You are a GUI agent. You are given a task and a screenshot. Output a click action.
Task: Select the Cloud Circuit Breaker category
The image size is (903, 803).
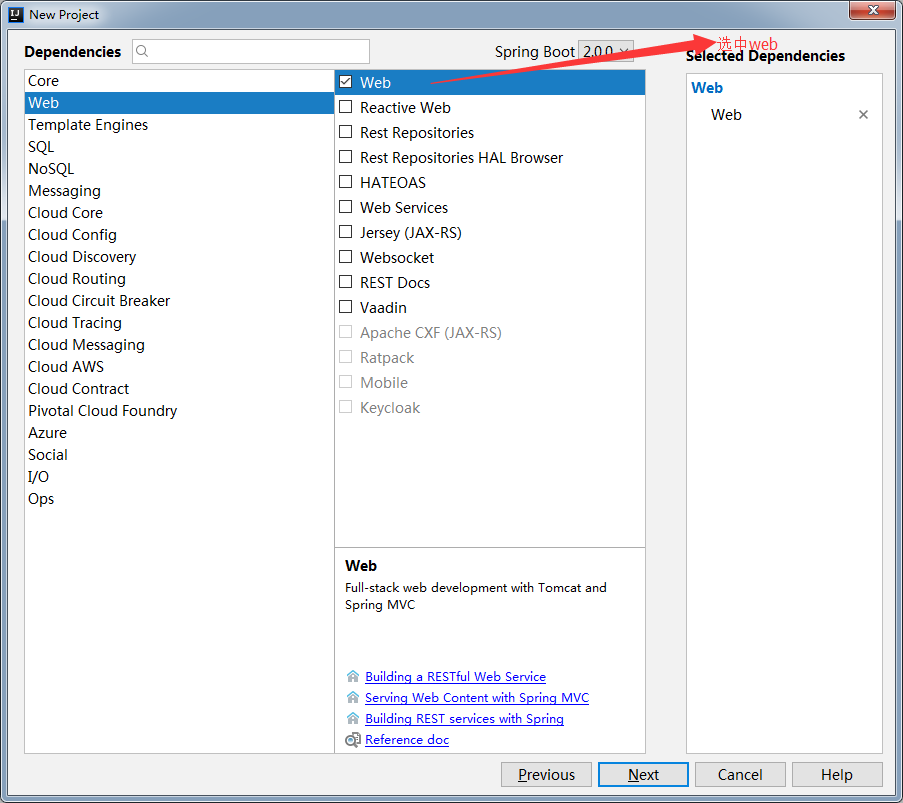179,301
